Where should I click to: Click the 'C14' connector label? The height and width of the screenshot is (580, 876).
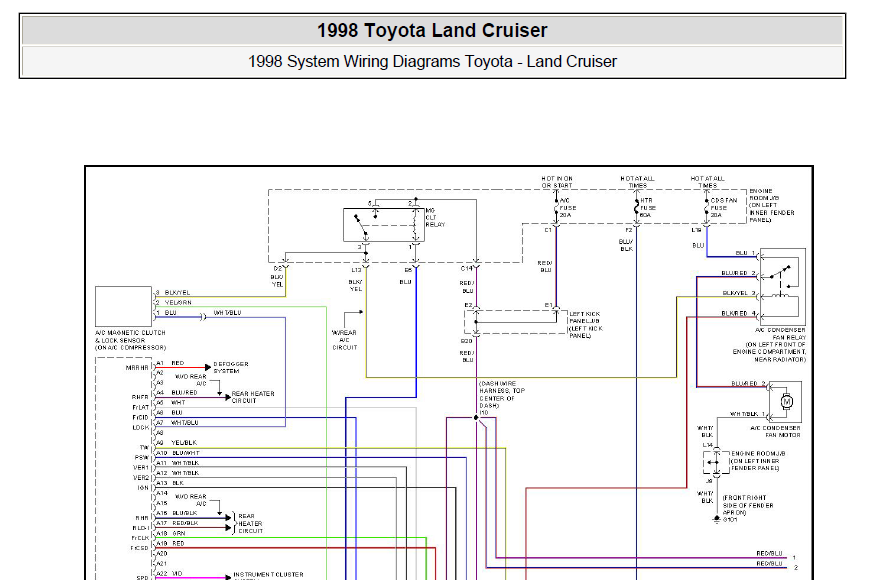pos(466,269)
